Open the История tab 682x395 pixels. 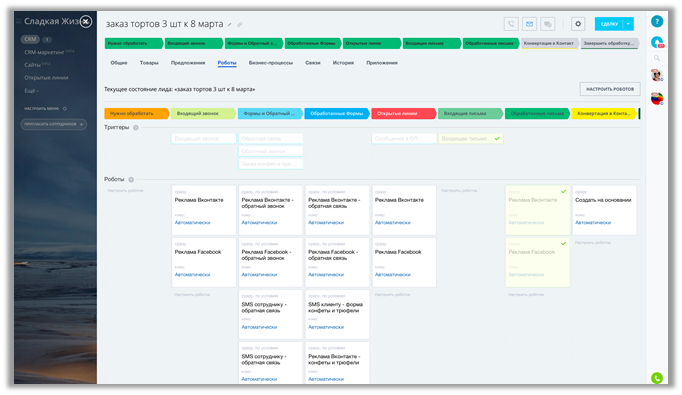(x=343, y=63)
